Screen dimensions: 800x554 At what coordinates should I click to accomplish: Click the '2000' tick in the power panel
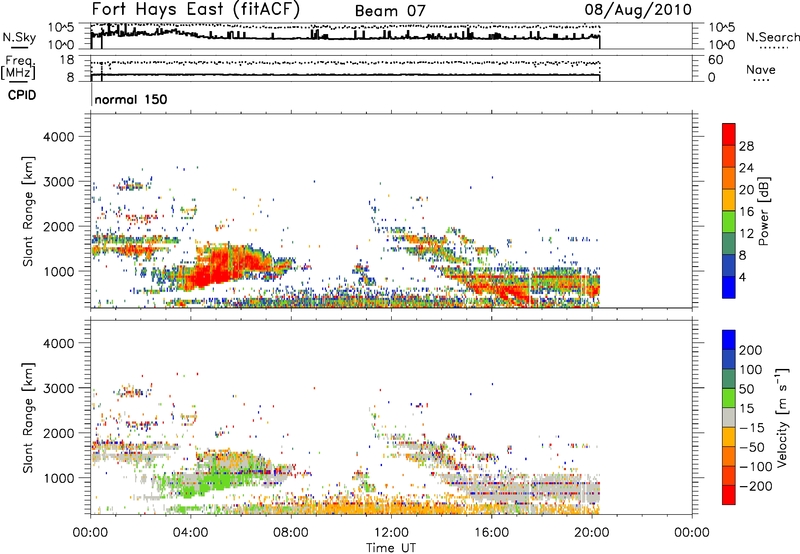pyautogui.click(x=58, y=226)
